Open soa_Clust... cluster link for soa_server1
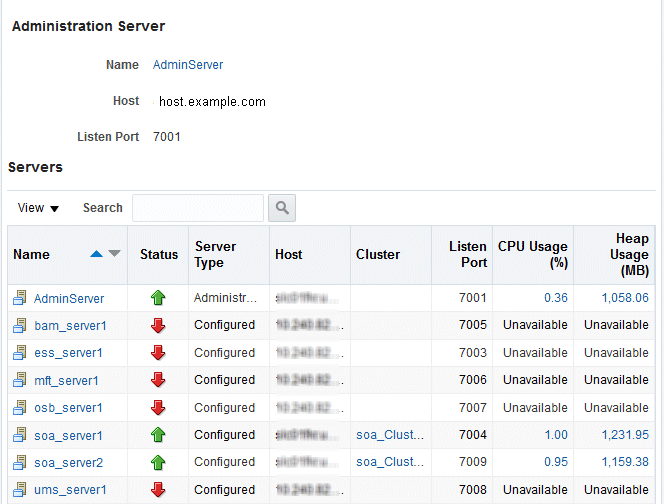This screenshot has height=504, width=664. pos(390,435)
